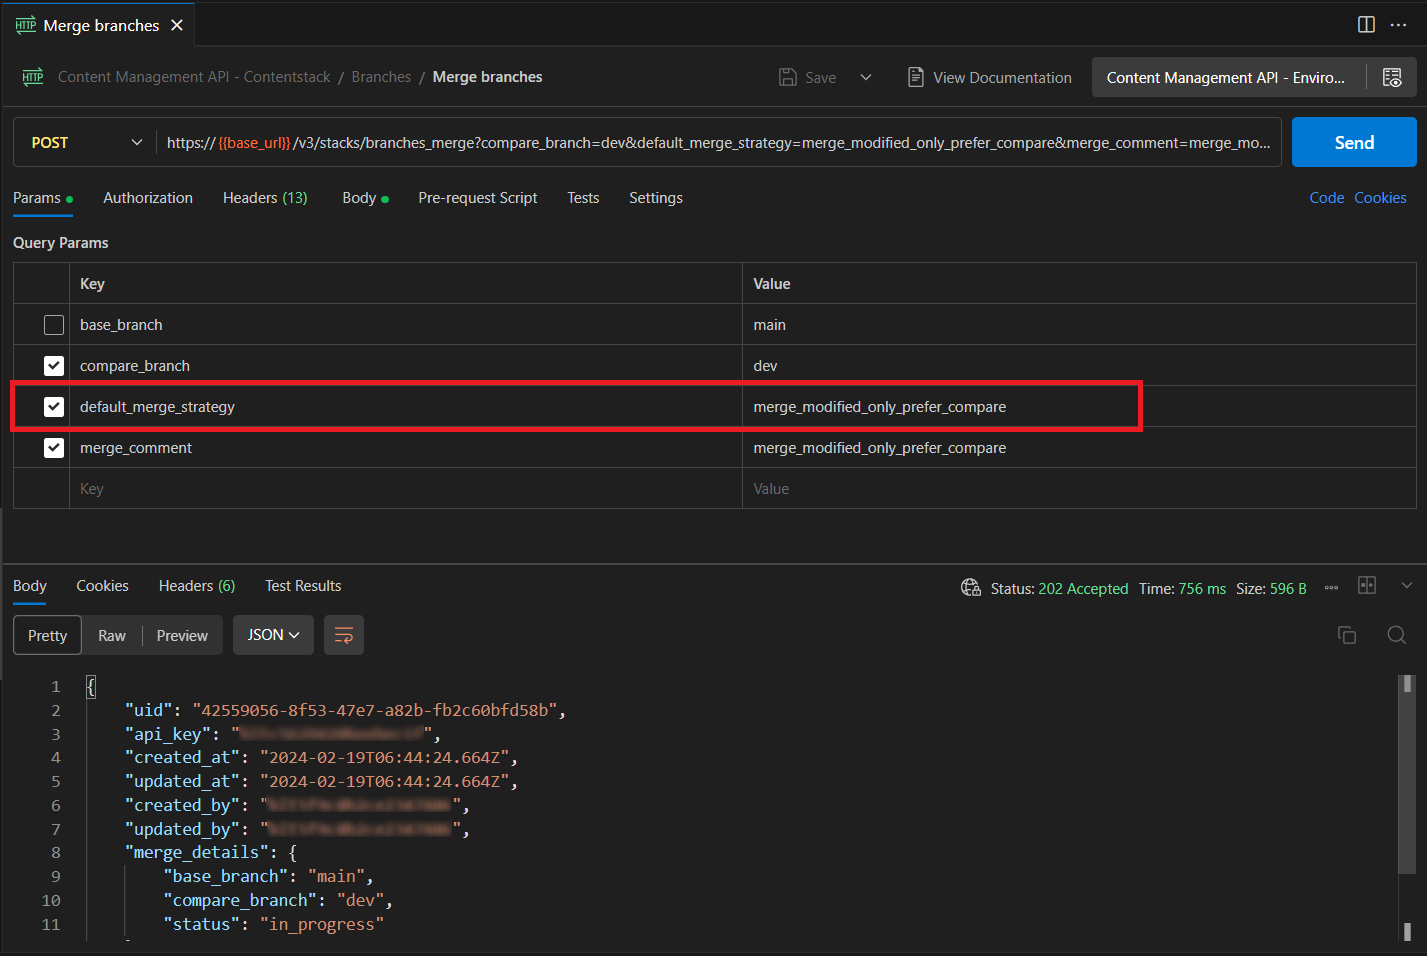Click the uid value in response
The height and width of the screenshot is (956, 1427).
(375, 710)
